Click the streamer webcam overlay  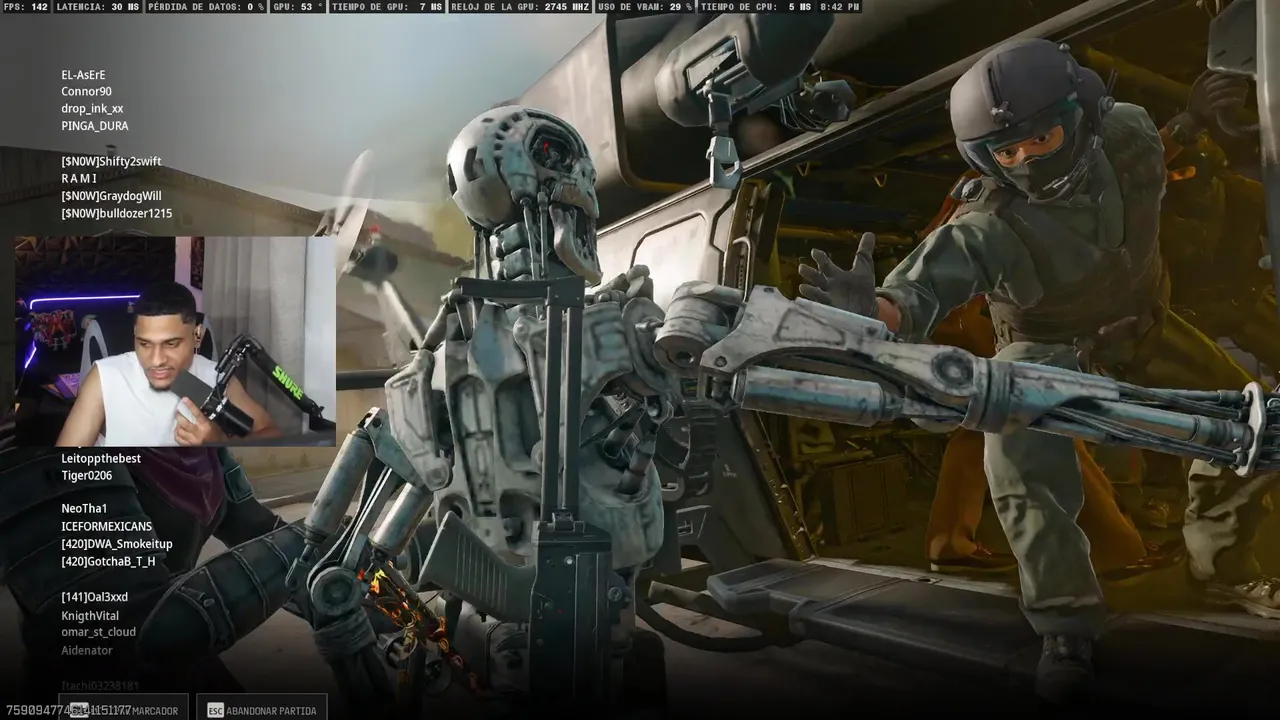click(x=175, y=341)
